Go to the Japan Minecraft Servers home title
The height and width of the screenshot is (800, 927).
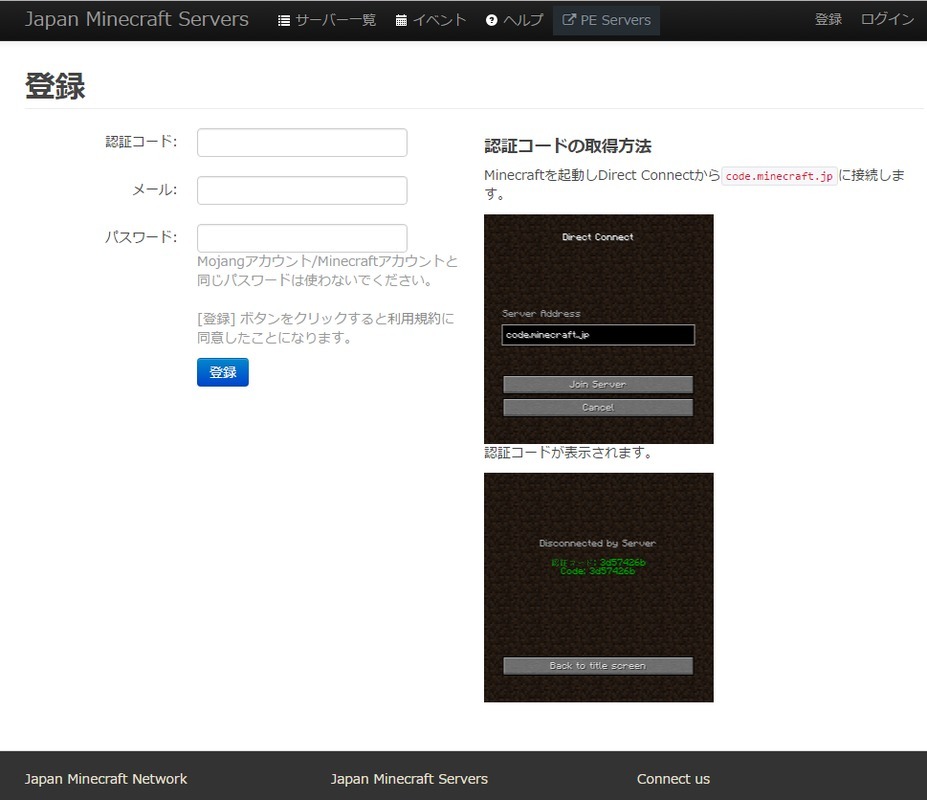136,20
